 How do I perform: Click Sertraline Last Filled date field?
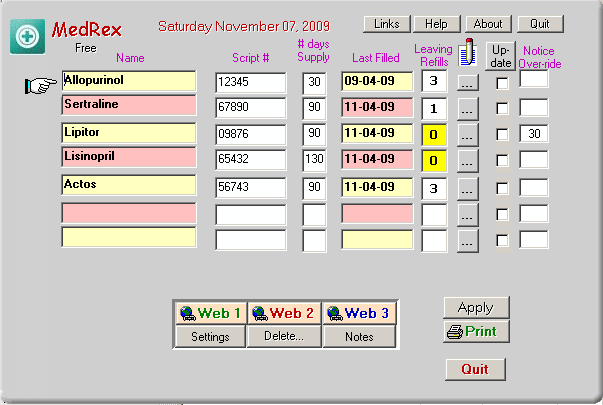pos(377,107)
